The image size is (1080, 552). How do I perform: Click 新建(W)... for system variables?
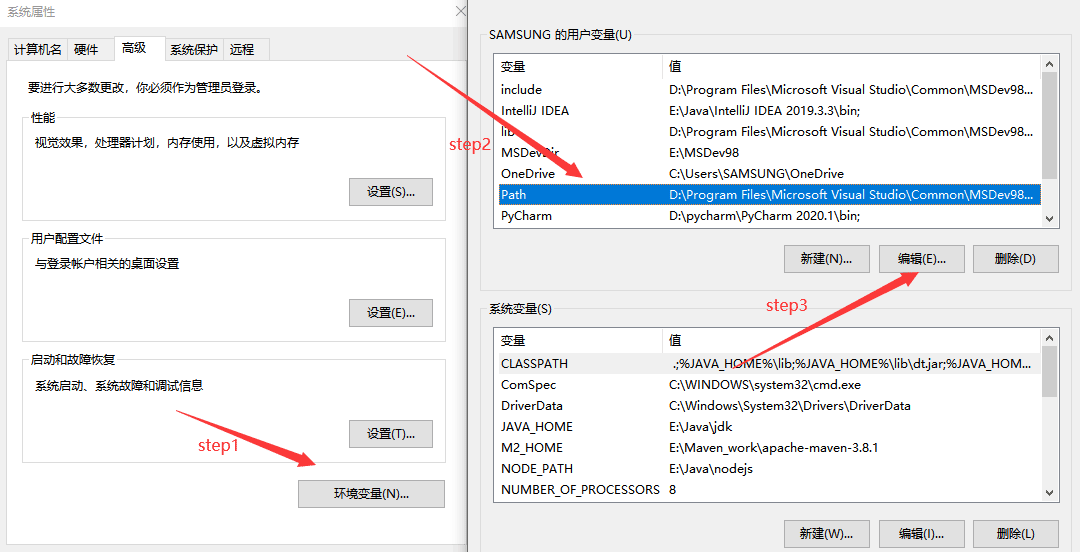[827, 533]
